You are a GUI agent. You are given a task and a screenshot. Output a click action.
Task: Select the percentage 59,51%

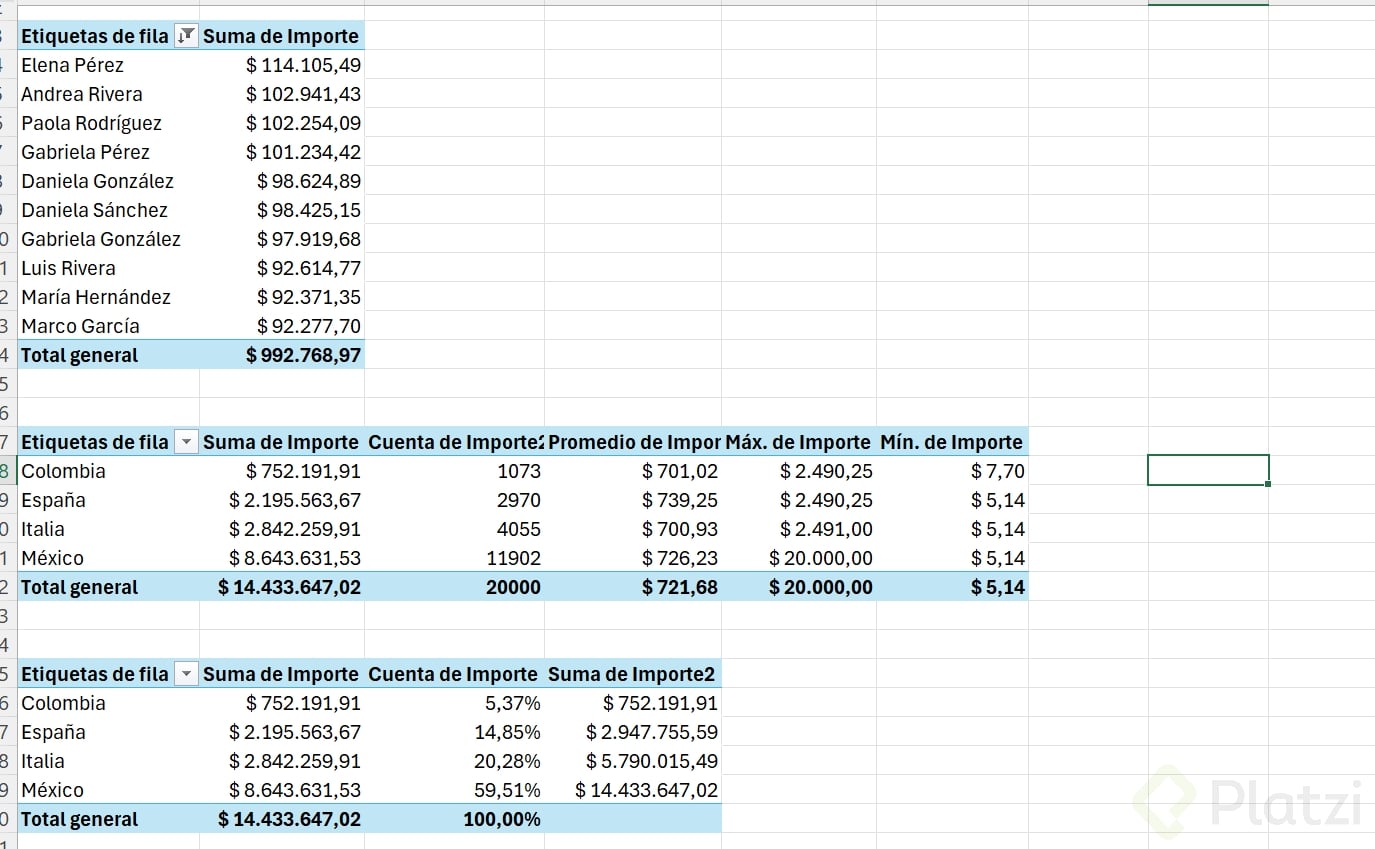[x=507, y=790]
